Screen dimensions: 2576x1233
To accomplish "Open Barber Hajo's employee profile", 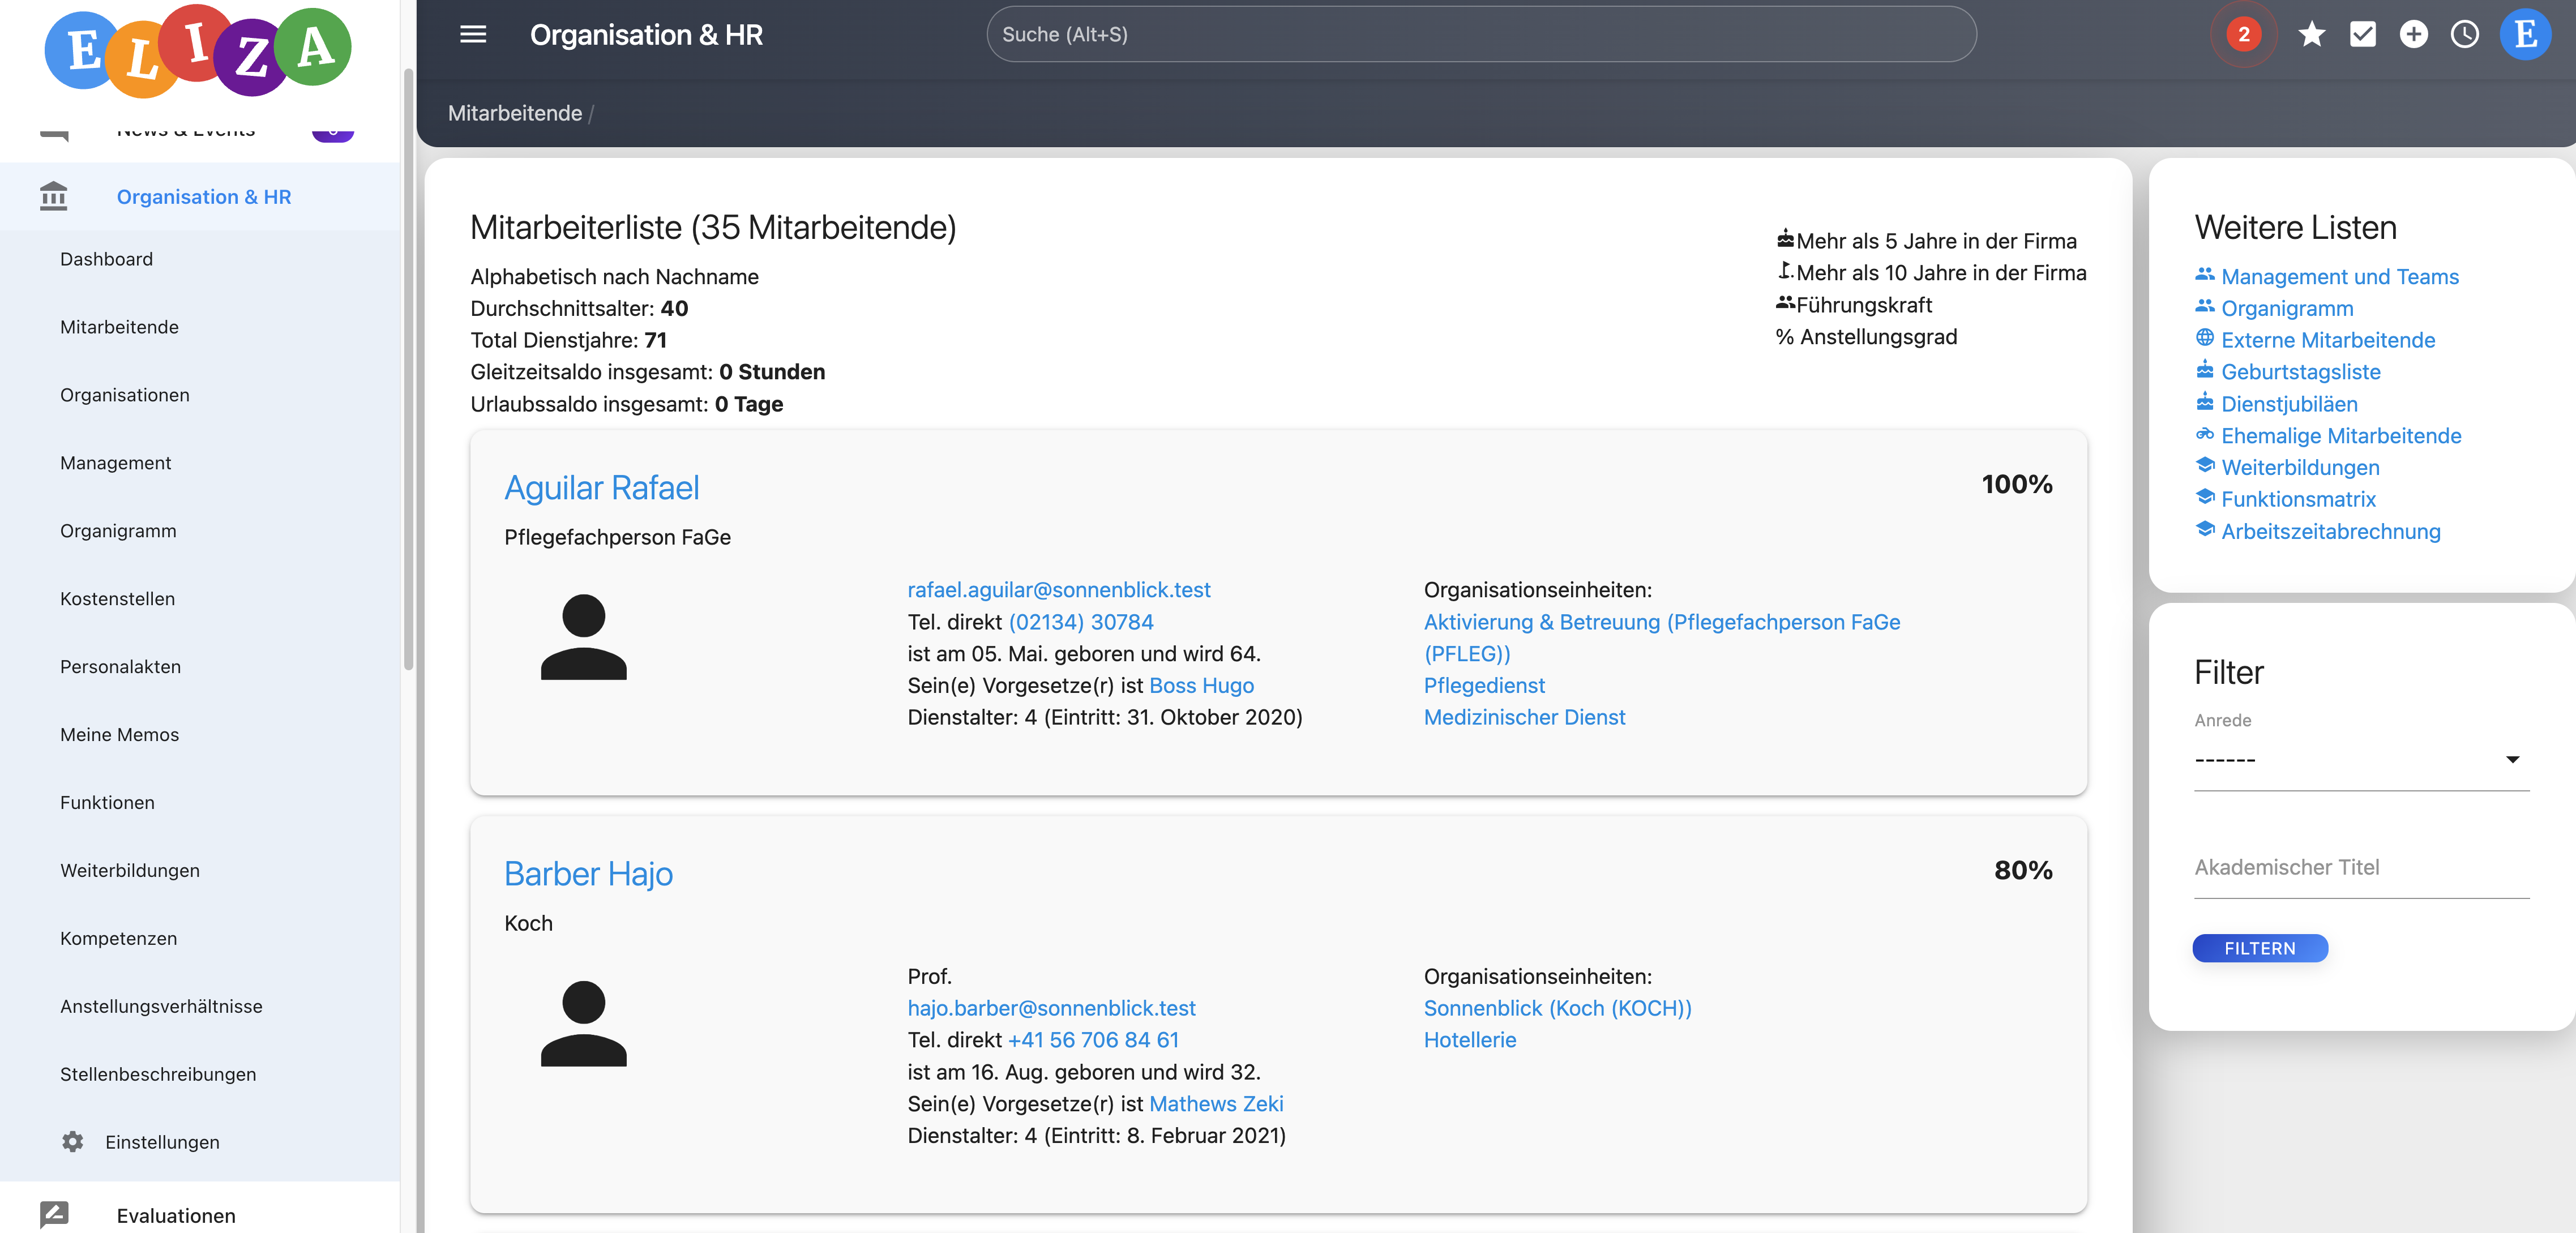I will click(x=588, y=874).
